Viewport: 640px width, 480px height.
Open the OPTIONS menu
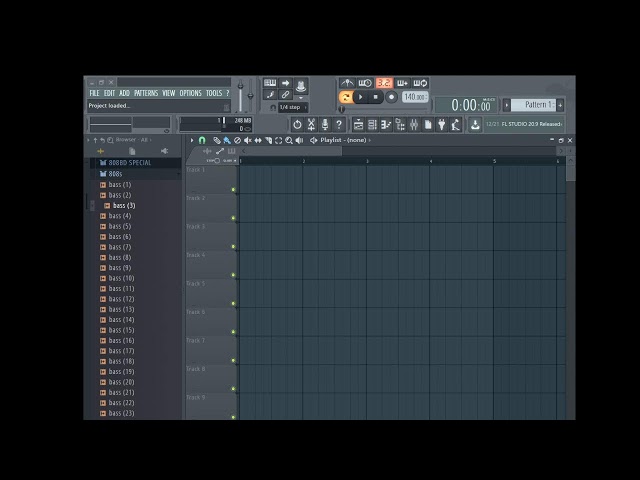coord(191,93)
